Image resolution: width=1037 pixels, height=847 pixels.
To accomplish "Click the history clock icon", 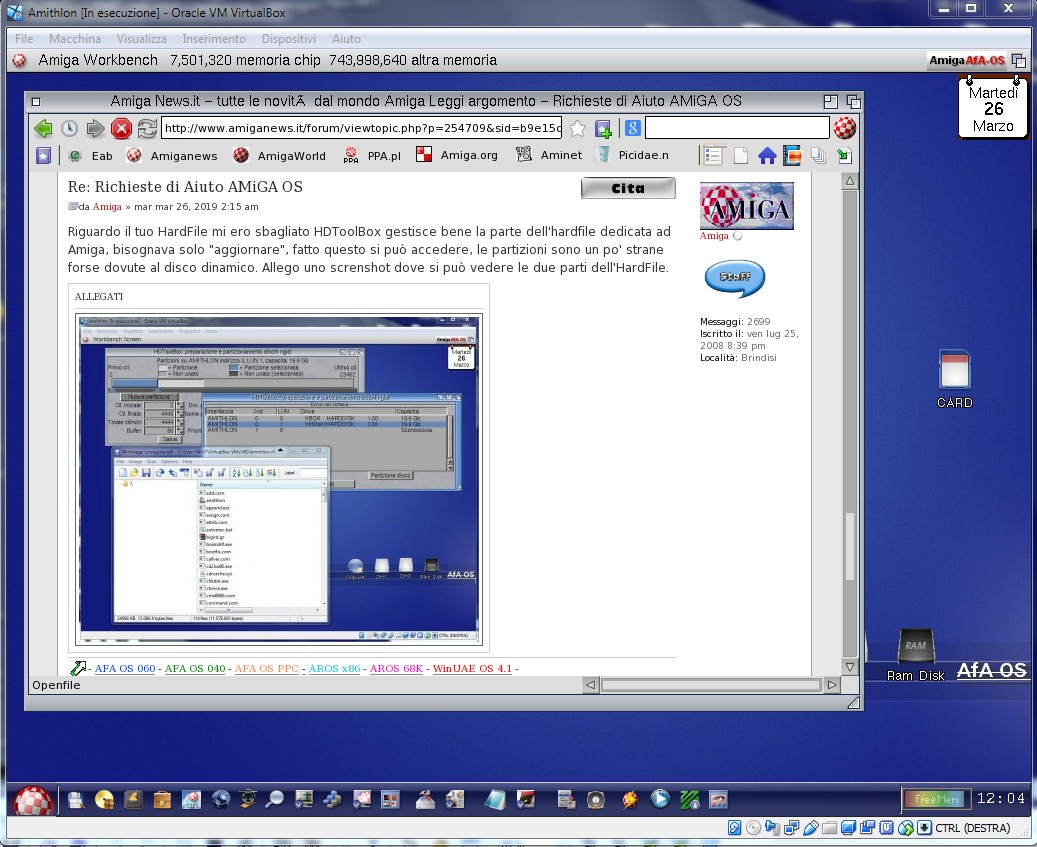I will [x=69, y=128].
